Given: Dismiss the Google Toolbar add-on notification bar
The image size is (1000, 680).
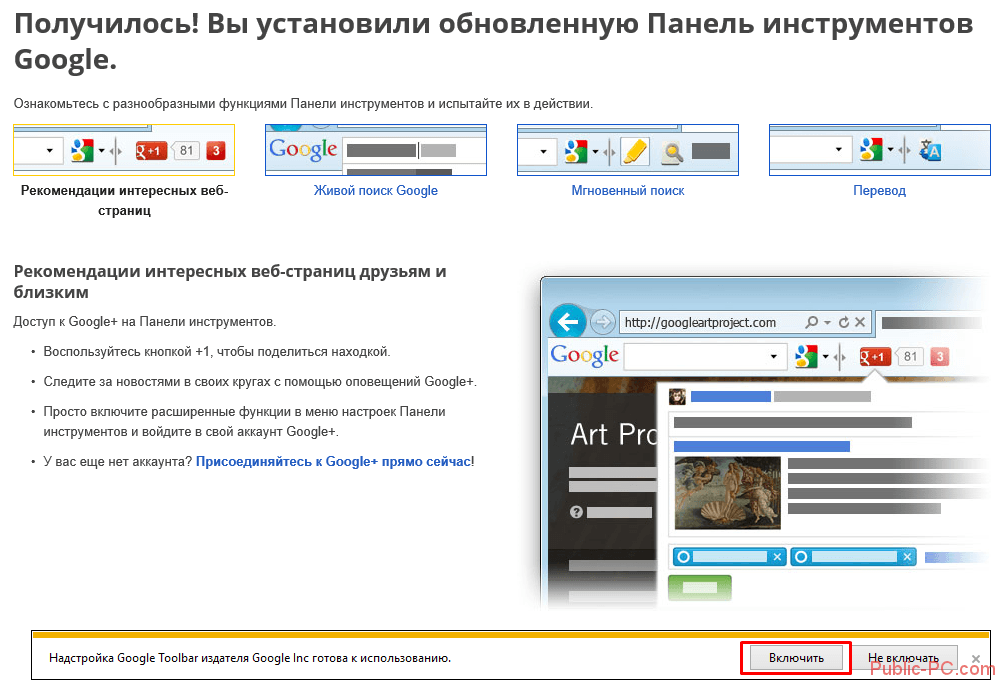Looking at the screenshot, I should [x=976, y=658].
